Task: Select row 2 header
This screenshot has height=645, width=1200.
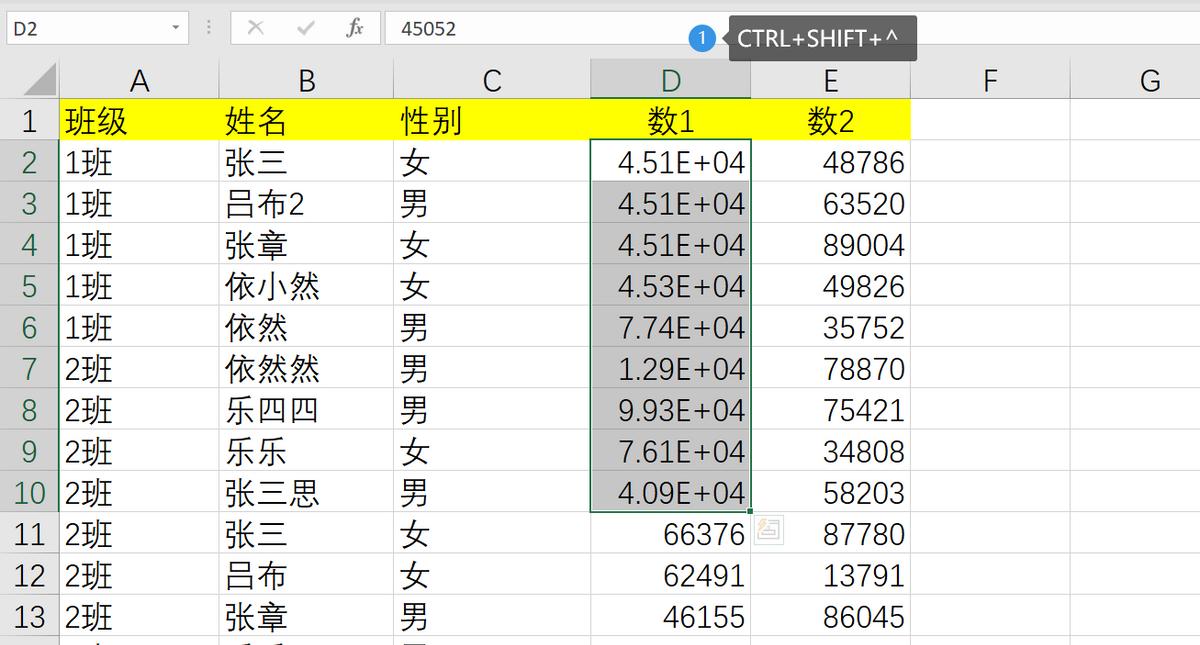Action: (x=29, y=161)
